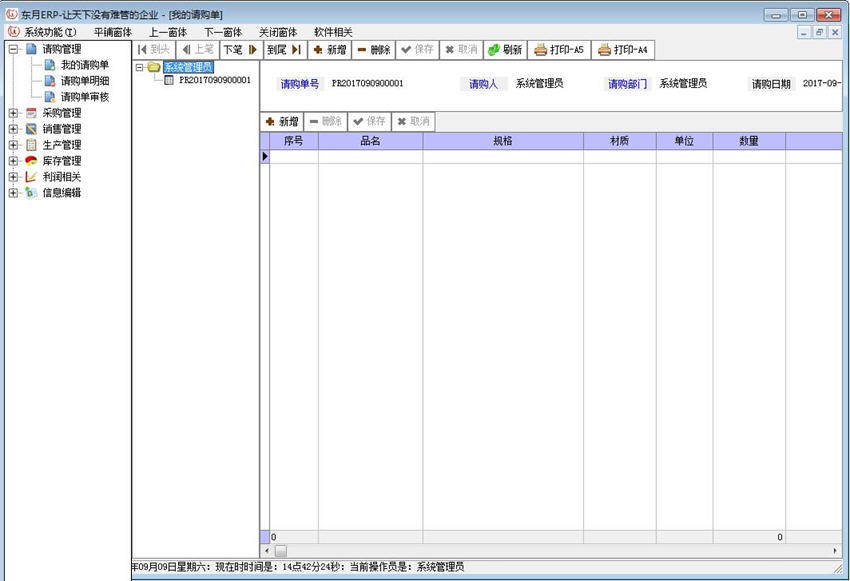Image resolution: width=850 pixels, height=581 pixels.
Task: Collapse the 系统管理员 folder node
Action: (x=139, y=68)
